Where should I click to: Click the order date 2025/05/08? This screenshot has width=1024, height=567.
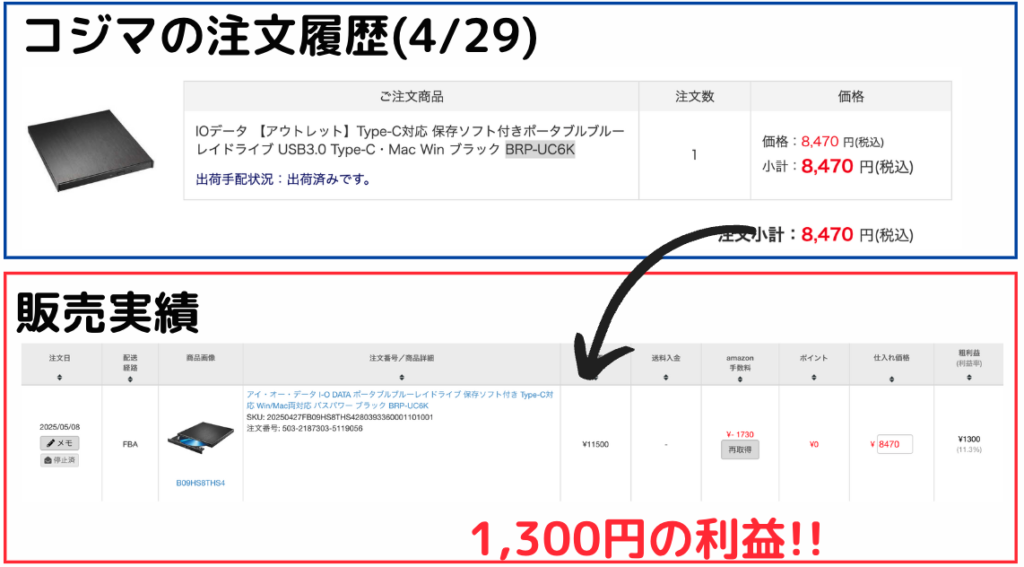pos(59,427)
